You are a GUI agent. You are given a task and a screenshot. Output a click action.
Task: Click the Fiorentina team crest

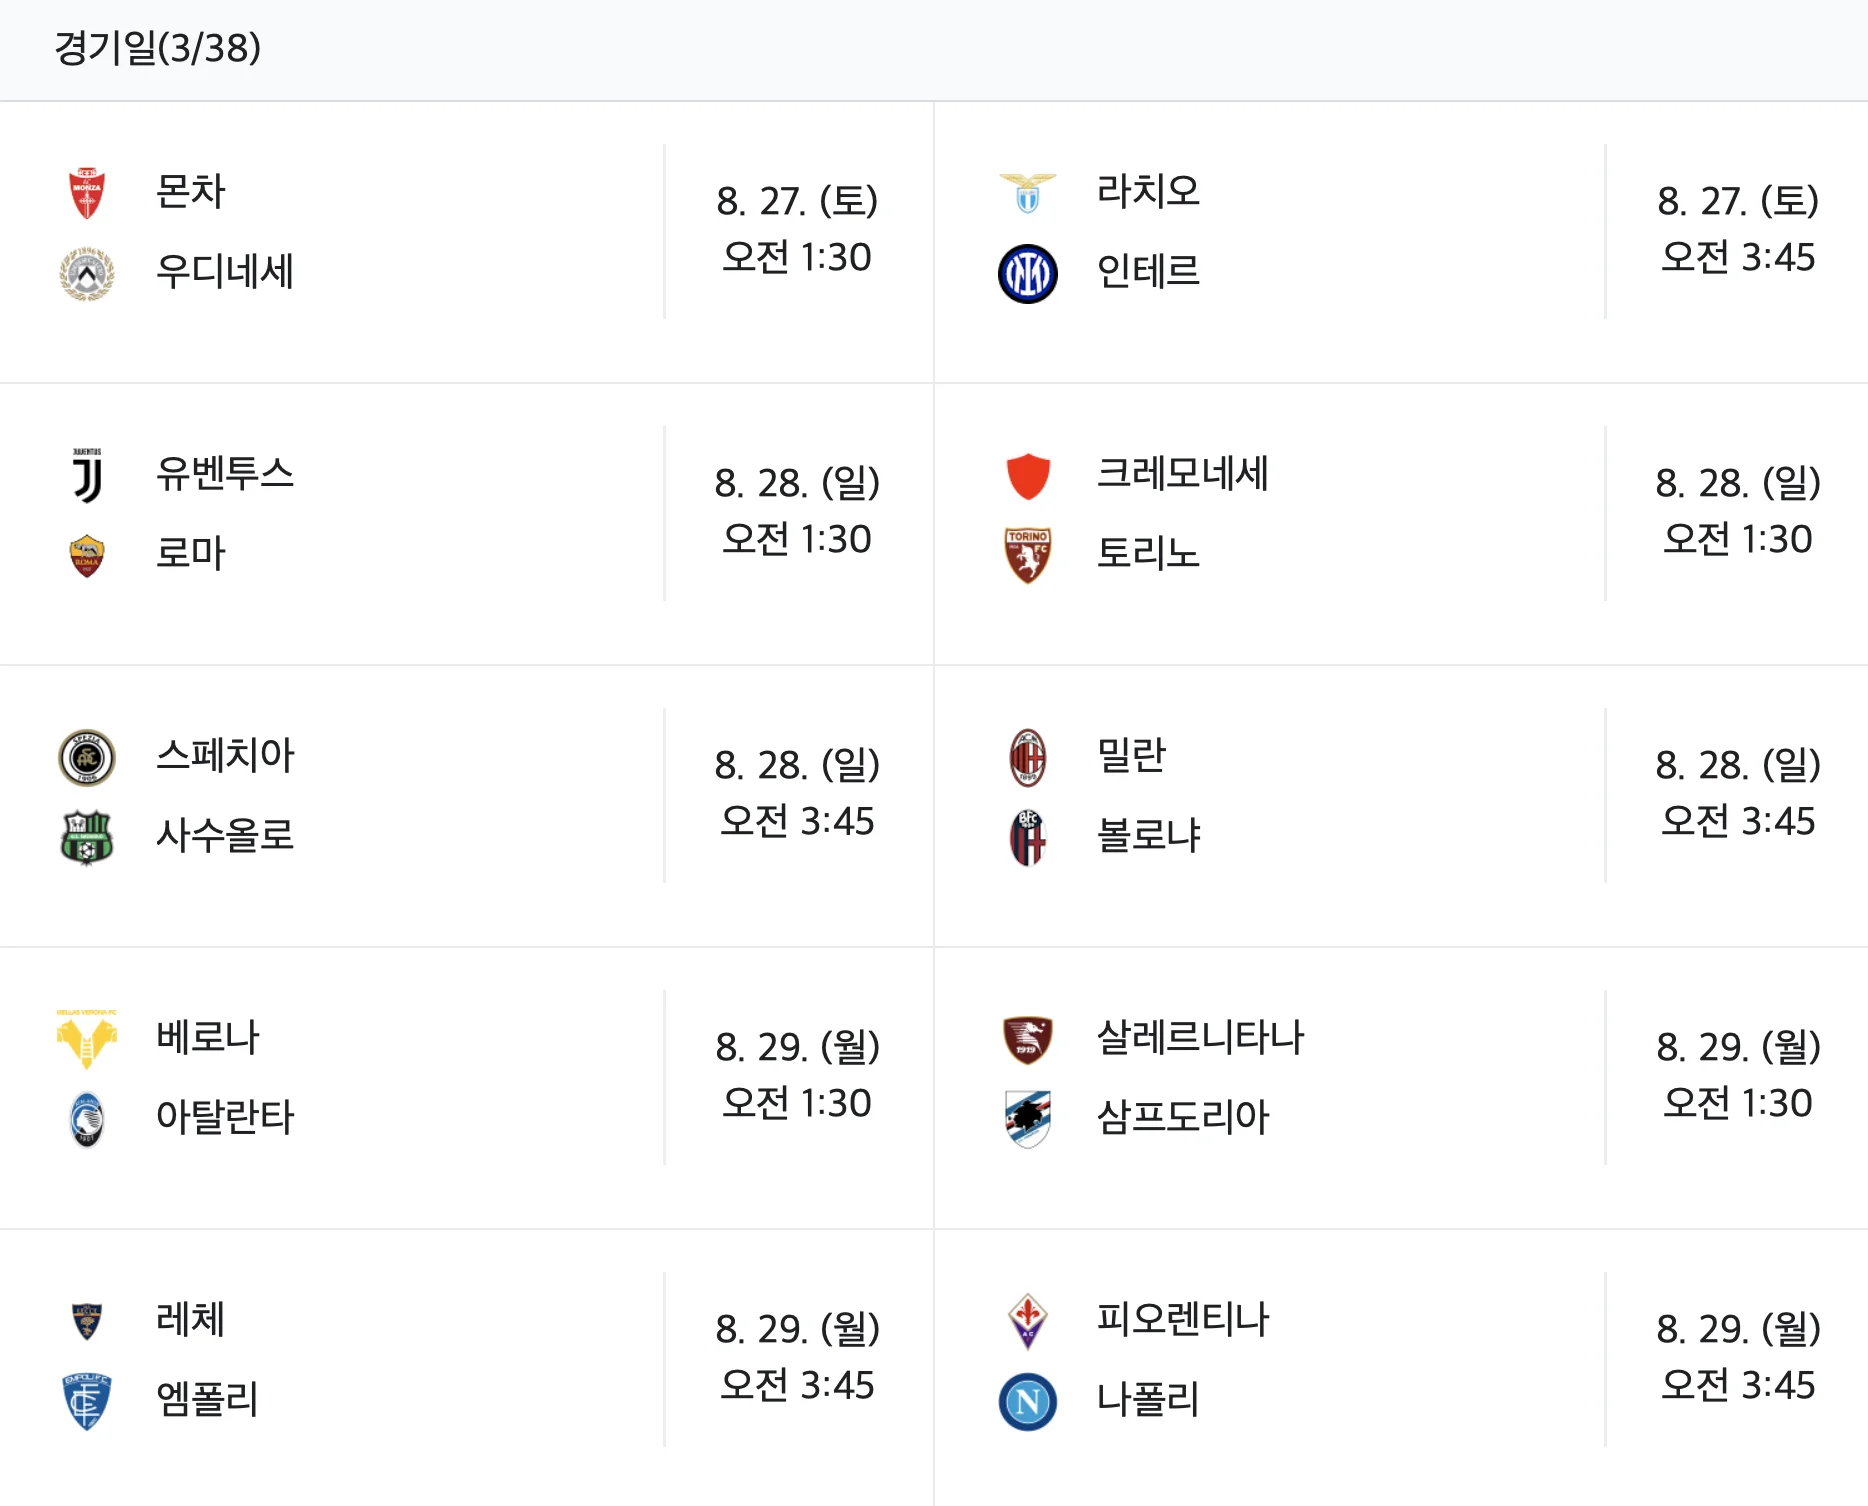(x=1026, y=1320)
